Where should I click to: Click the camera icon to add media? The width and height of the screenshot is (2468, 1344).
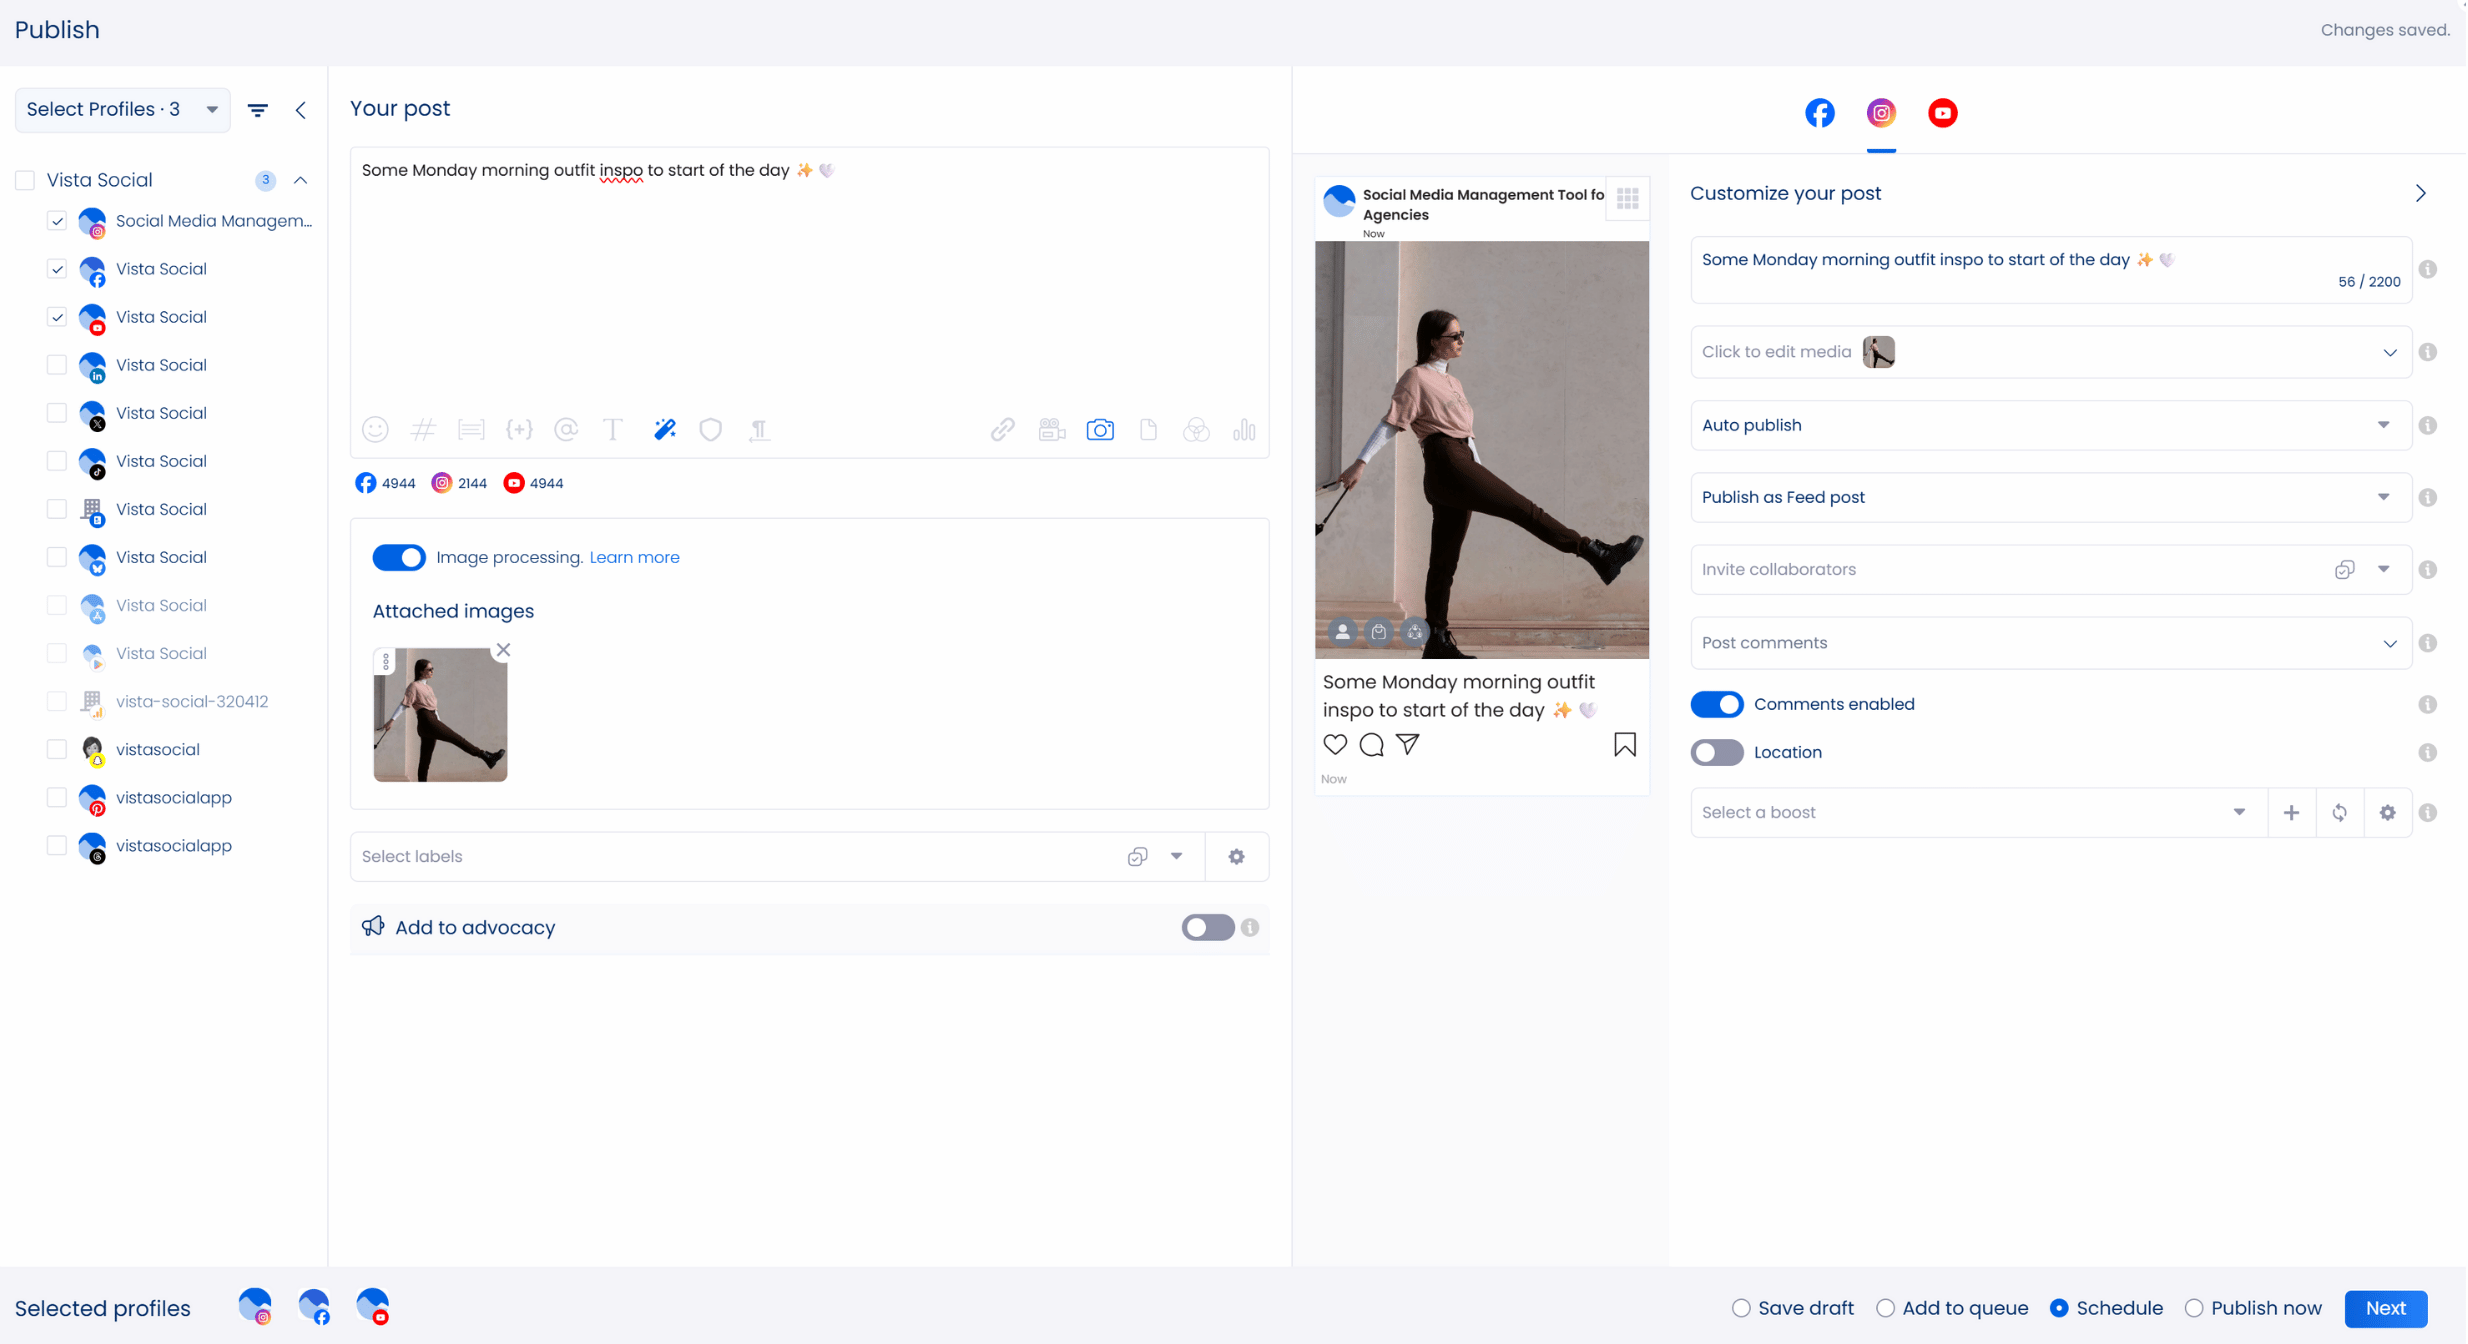pos(1100,430)
